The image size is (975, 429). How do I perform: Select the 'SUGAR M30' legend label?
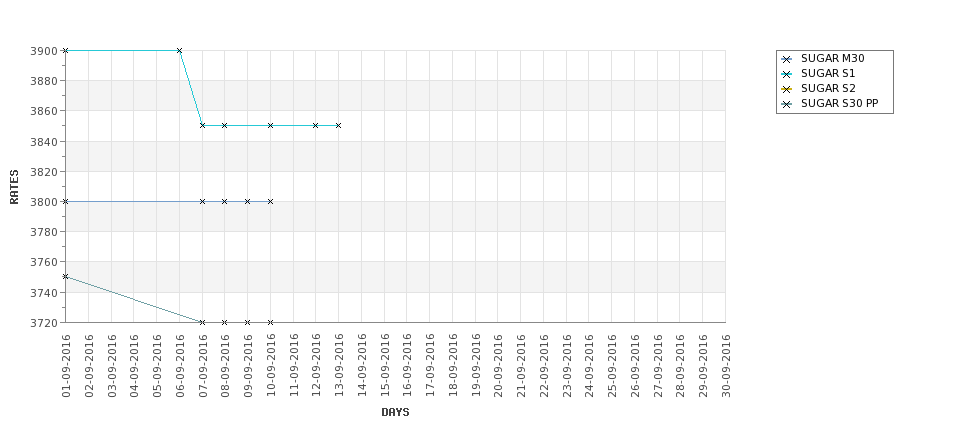(x=833, y=58)
